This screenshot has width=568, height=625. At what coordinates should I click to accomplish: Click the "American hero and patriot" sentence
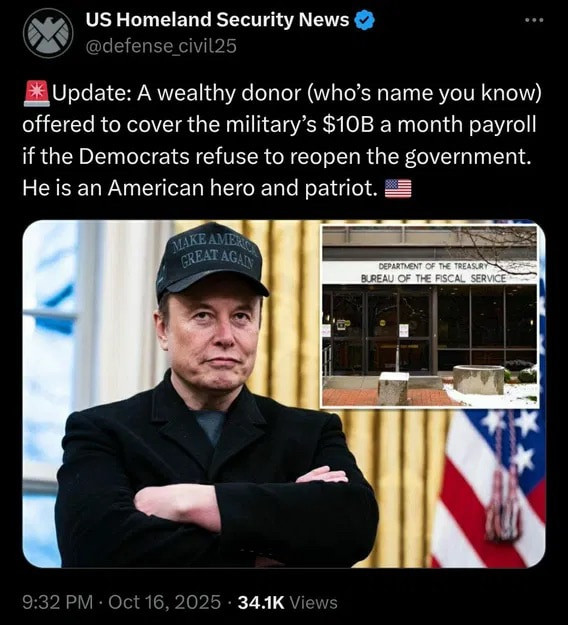tap(200, 188)
